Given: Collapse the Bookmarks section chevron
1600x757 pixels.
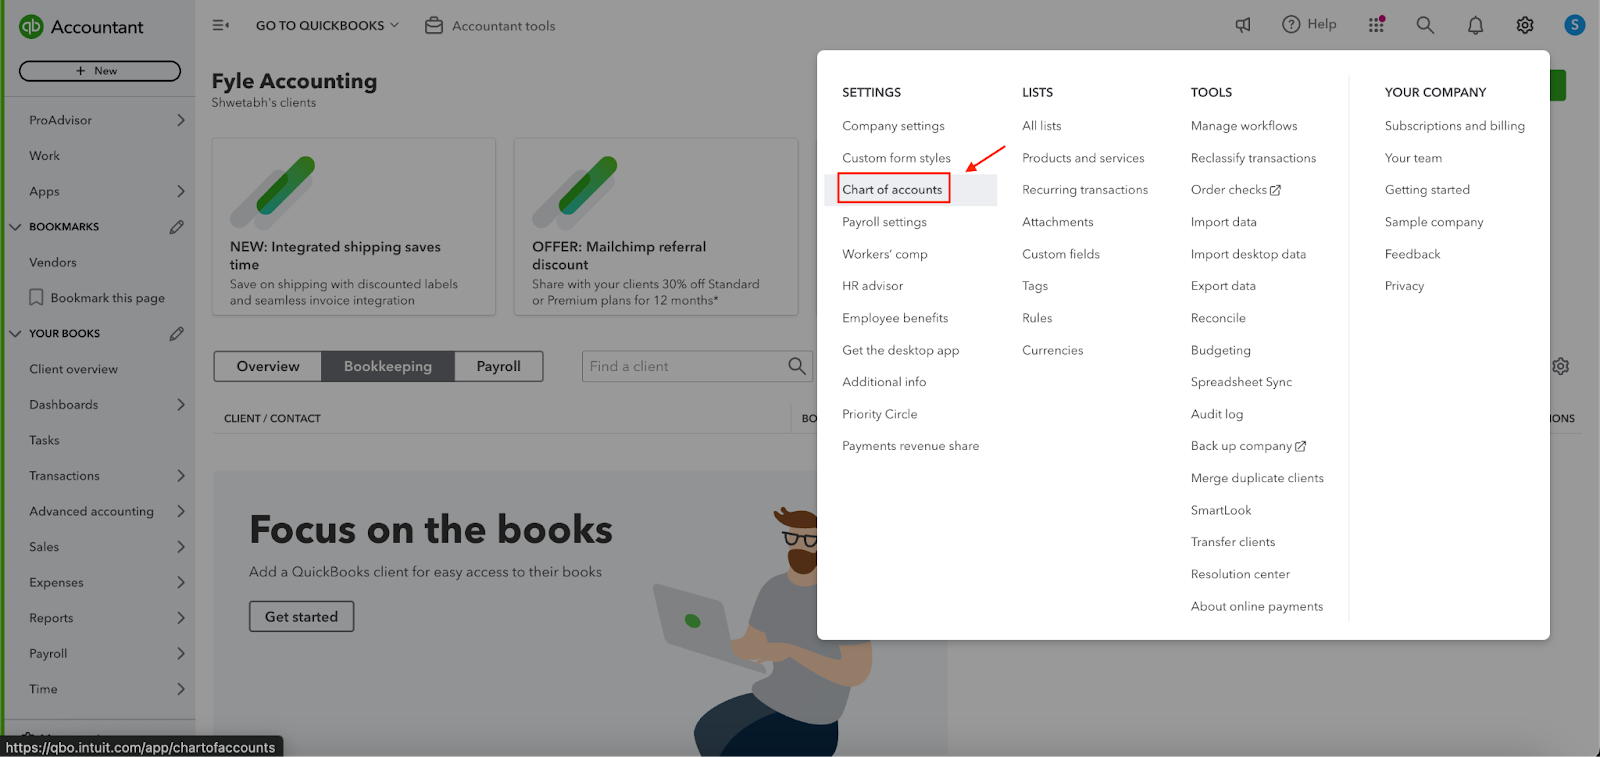Looking at the screenshot, I should tap(15, 227).
